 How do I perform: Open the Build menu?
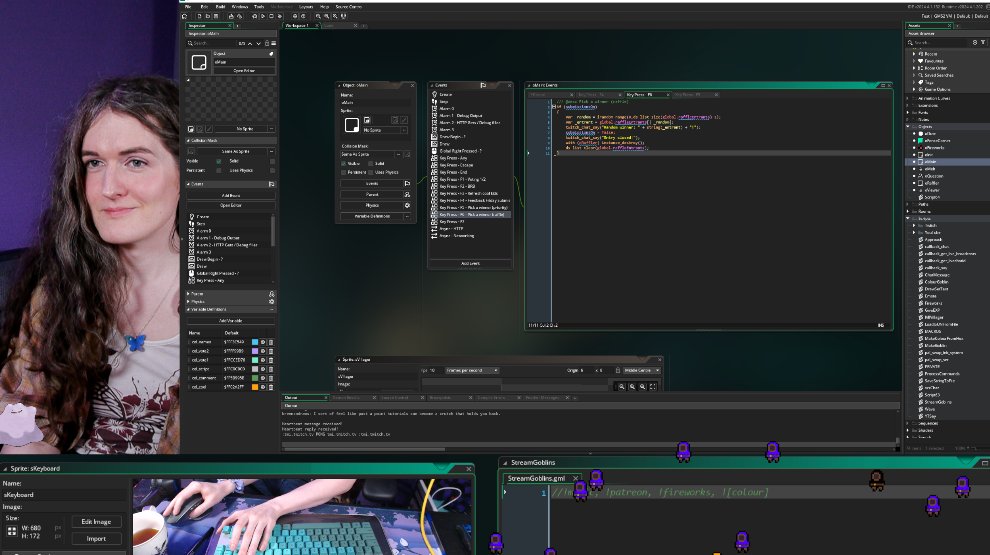[x=220, y=6]
